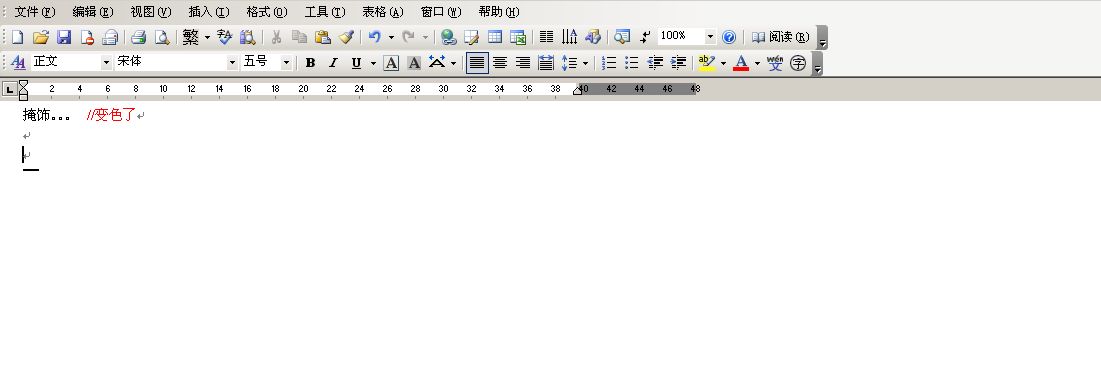This screenshot has height=387, width=1101.
Task: Click the Cut scissors icon
Action: tap(276, 37)
